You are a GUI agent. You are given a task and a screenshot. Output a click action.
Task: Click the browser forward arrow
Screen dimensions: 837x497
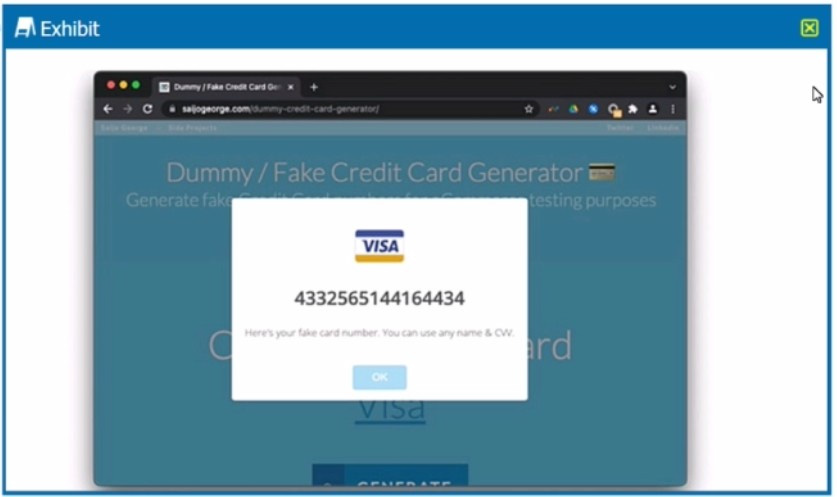(x=128, y=109)
